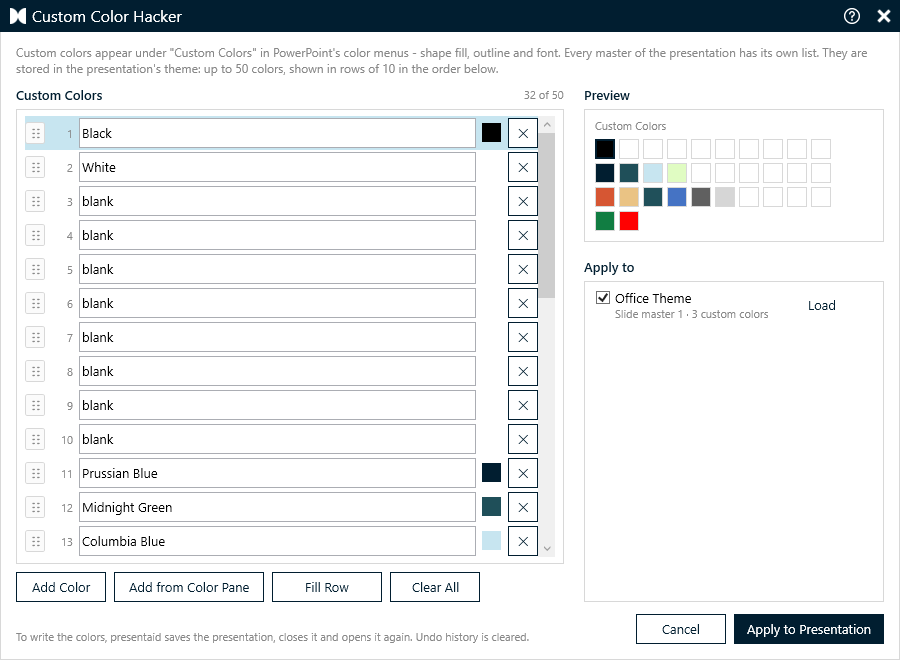
Task: Delete blank row 6 using its X
Action: click(523, 304)
